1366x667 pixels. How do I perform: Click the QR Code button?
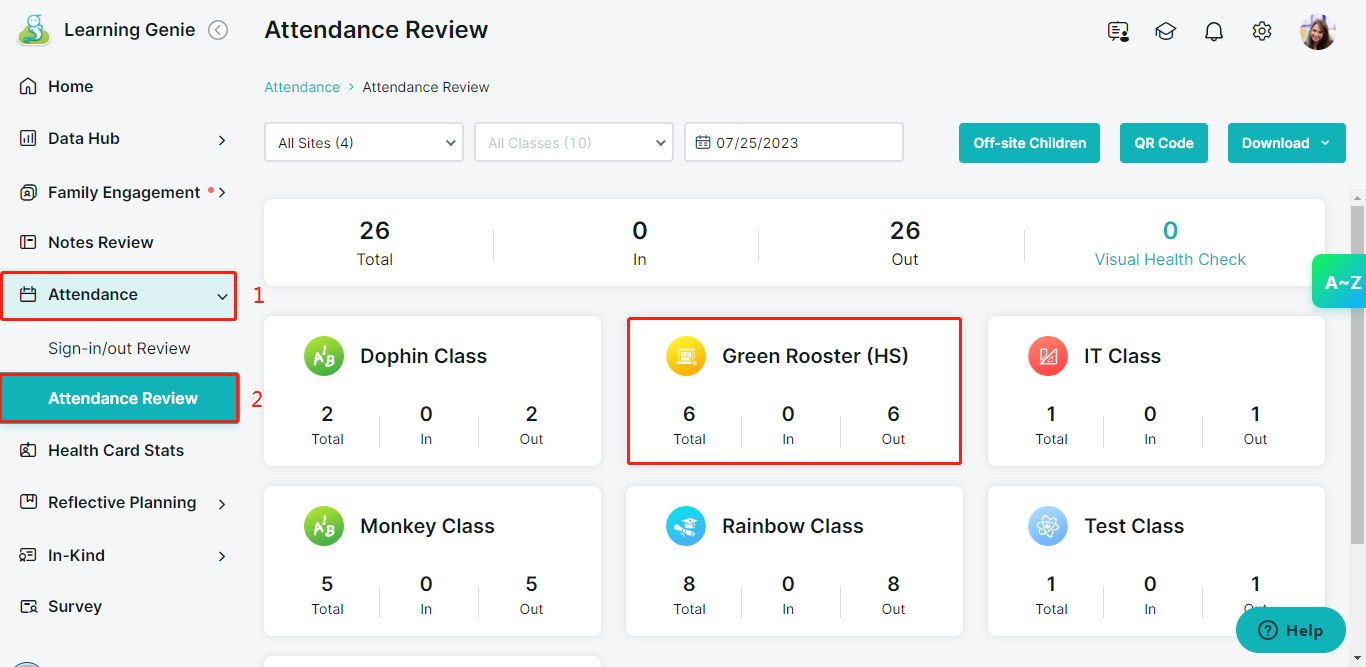click(x=1163, y=143)
